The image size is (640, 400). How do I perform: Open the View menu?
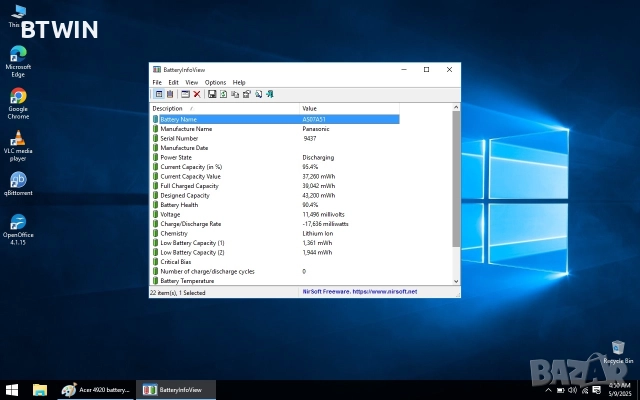click(192, 82)
